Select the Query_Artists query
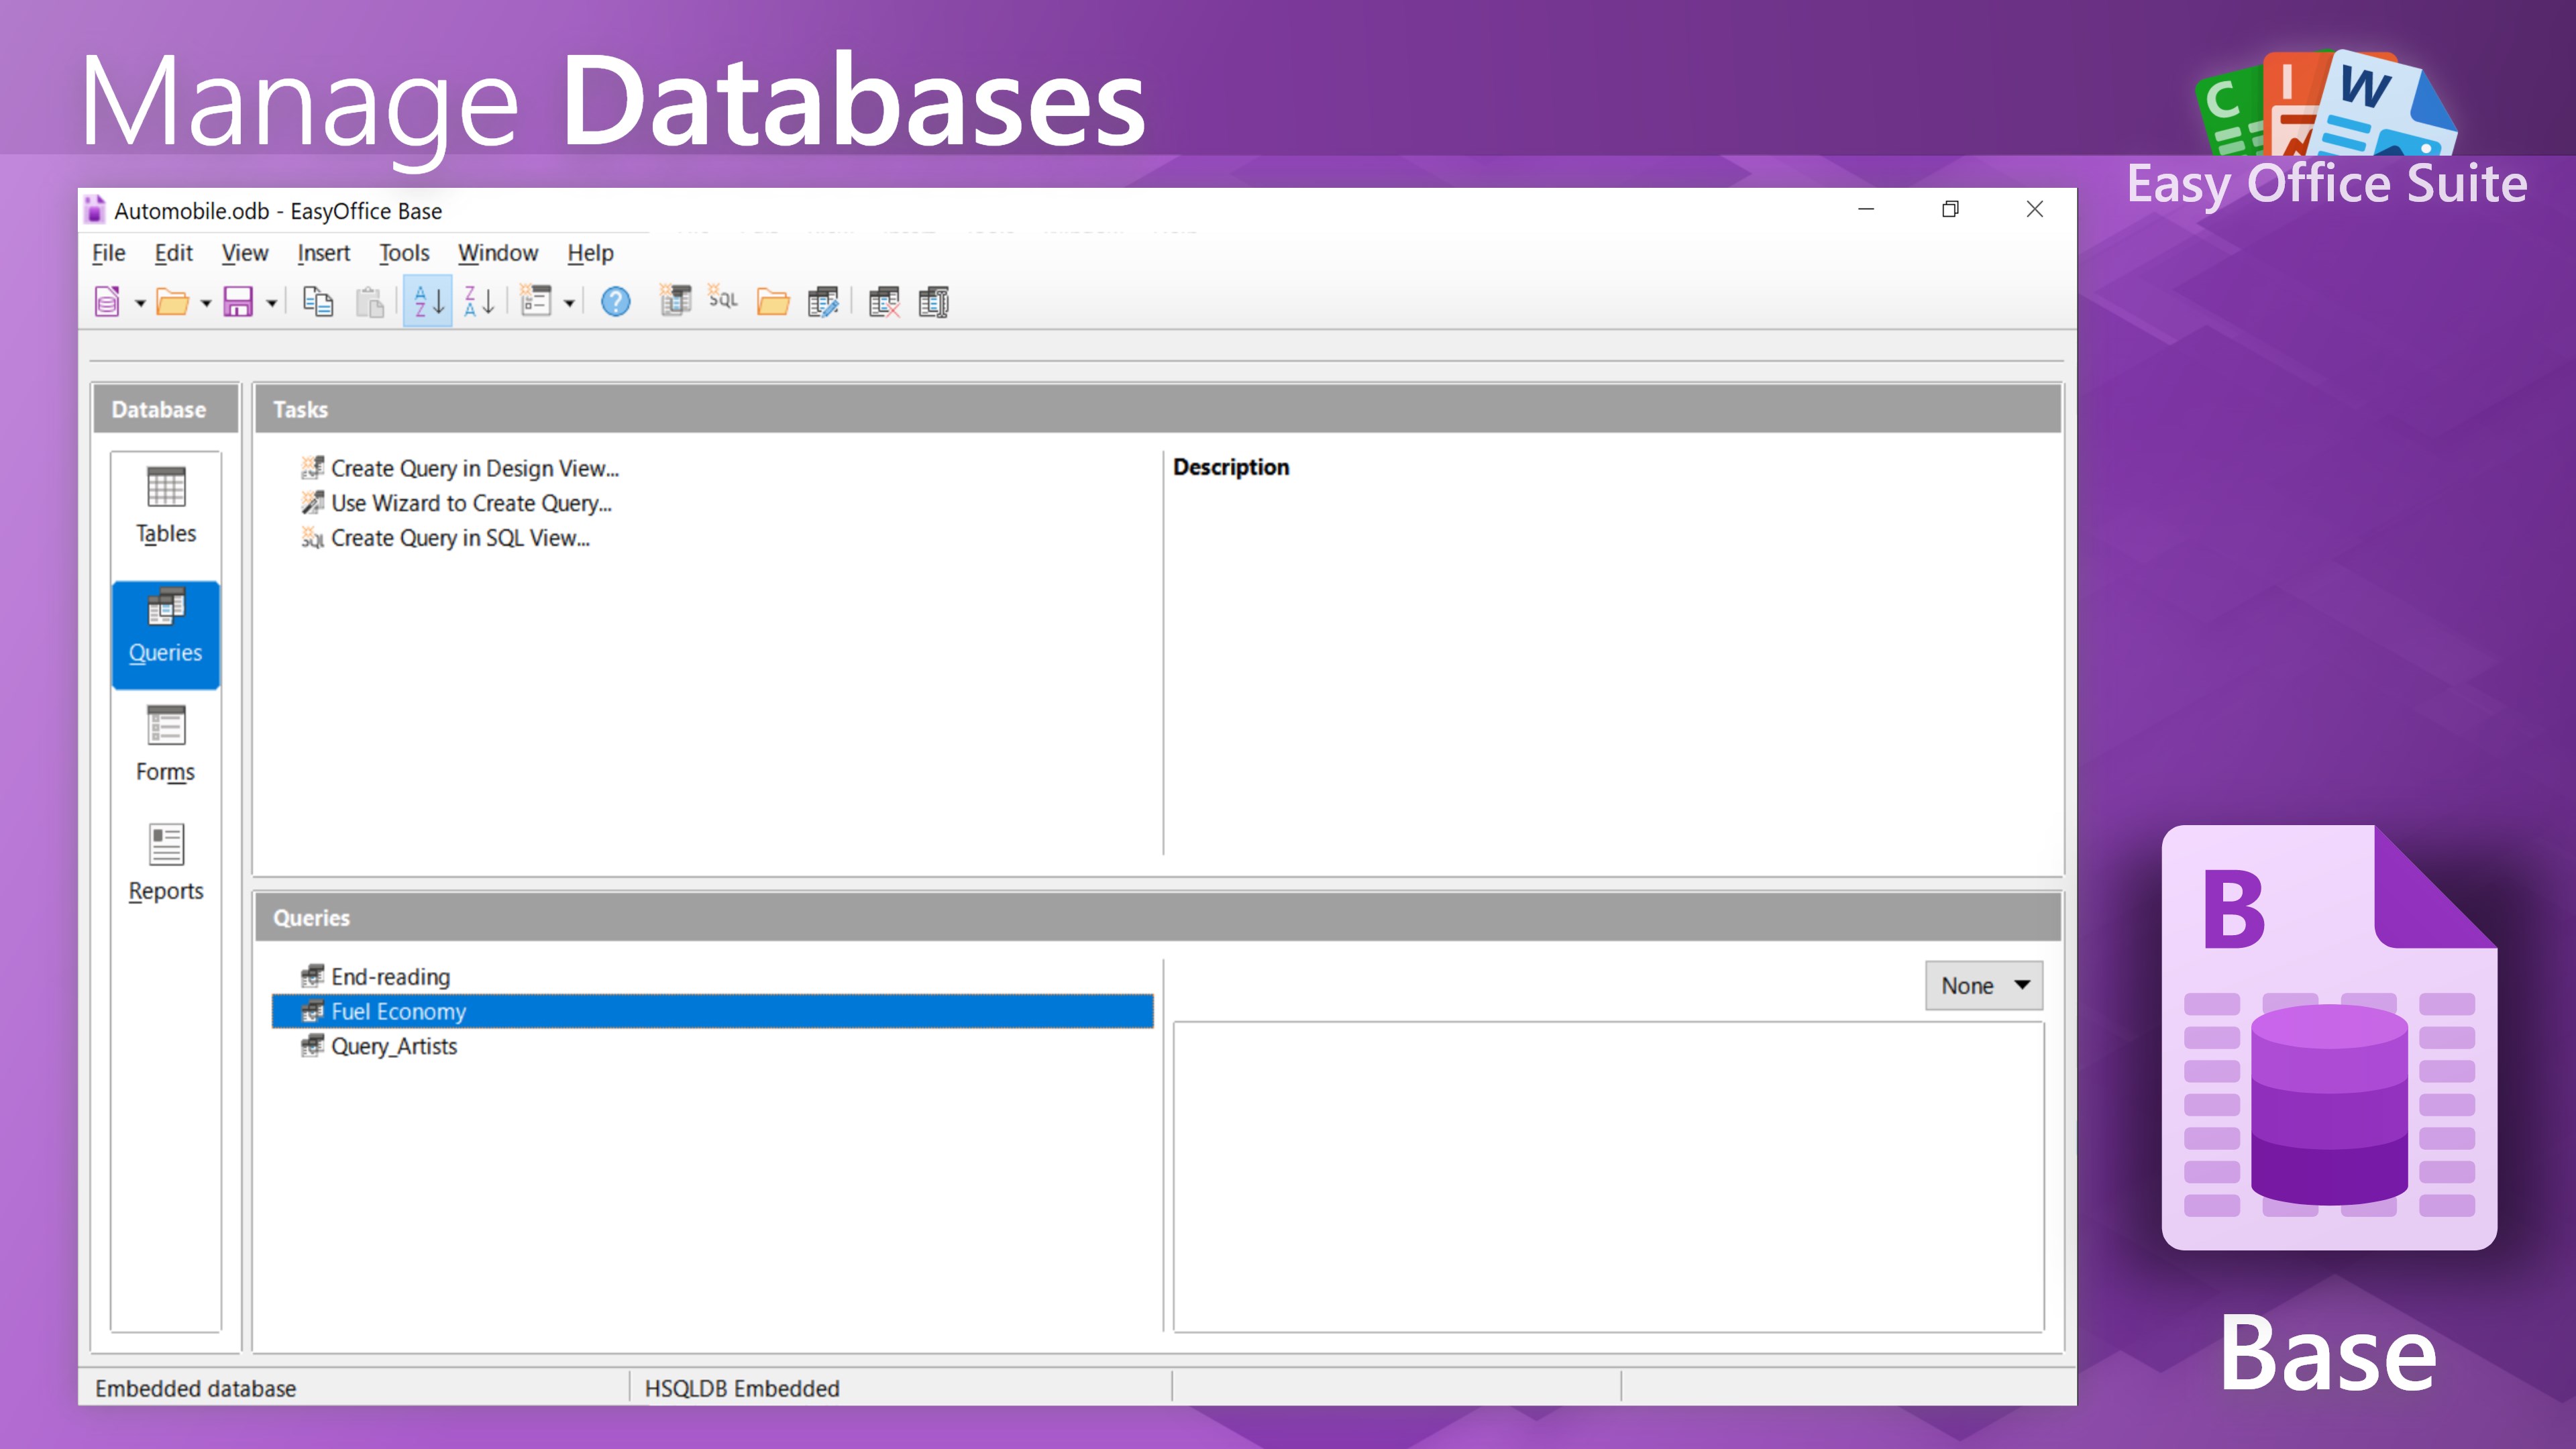The height and width of the screenshot is (1449, 2576). 394,1046
